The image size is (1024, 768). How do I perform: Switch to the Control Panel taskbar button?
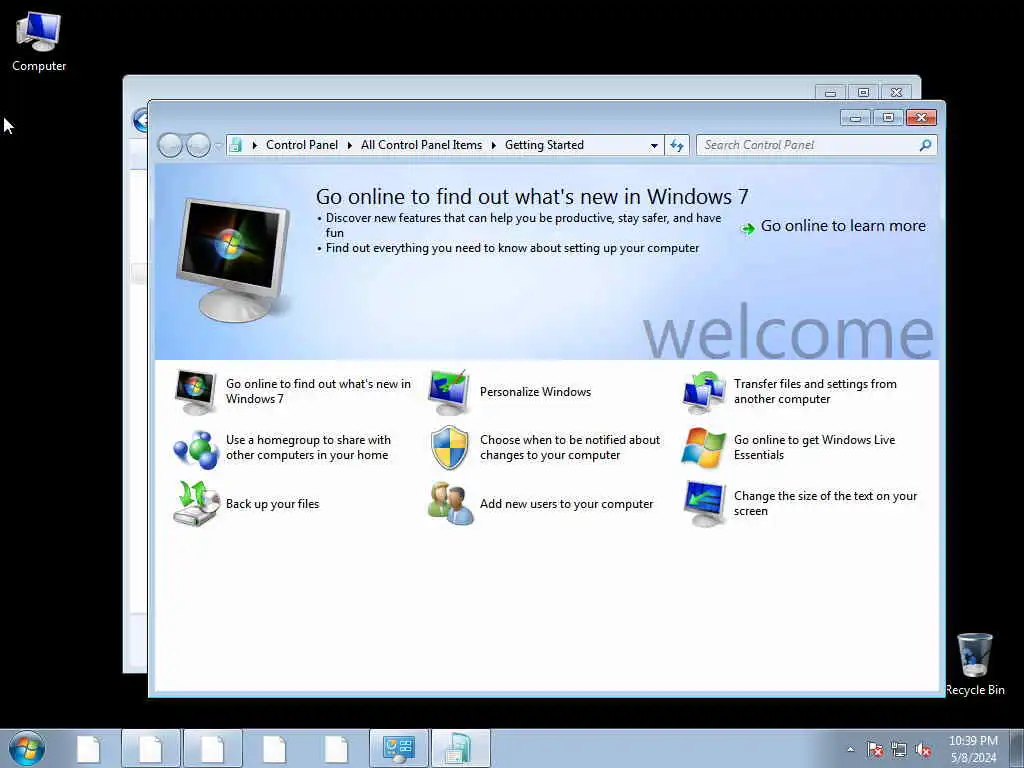pyautogui.click(x=398, y=748)
